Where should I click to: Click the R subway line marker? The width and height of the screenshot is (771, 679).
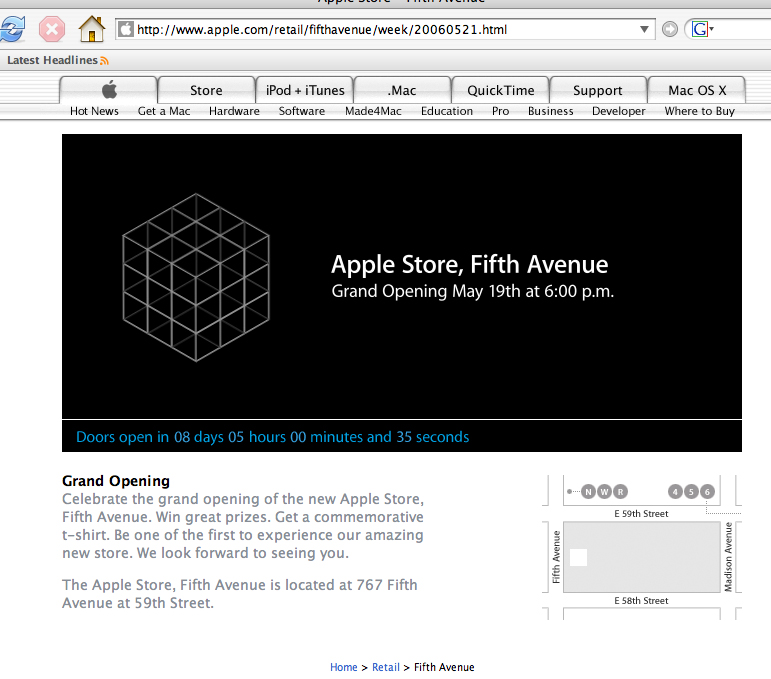(x=621, y=491)
